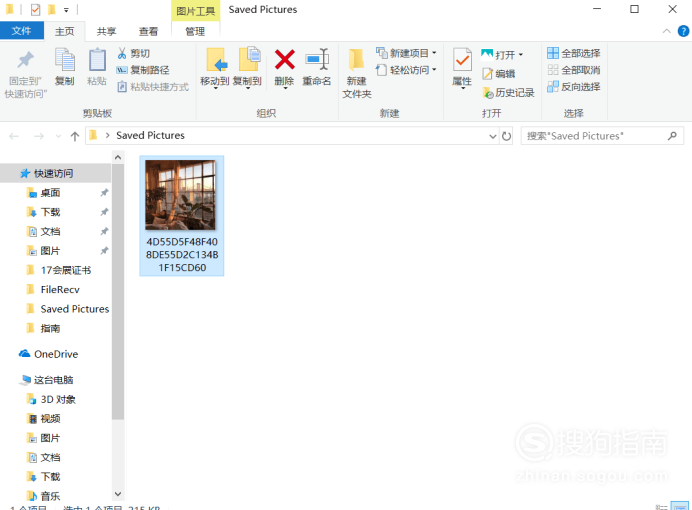The height and width of the screenshot is (510, 692).
Task: Open 3D 对象 under This PC
Action: tap(56, 399)
